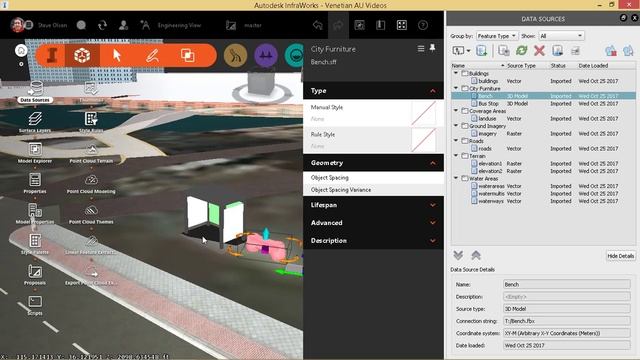Open the help question mark icon

click(423, 25)
